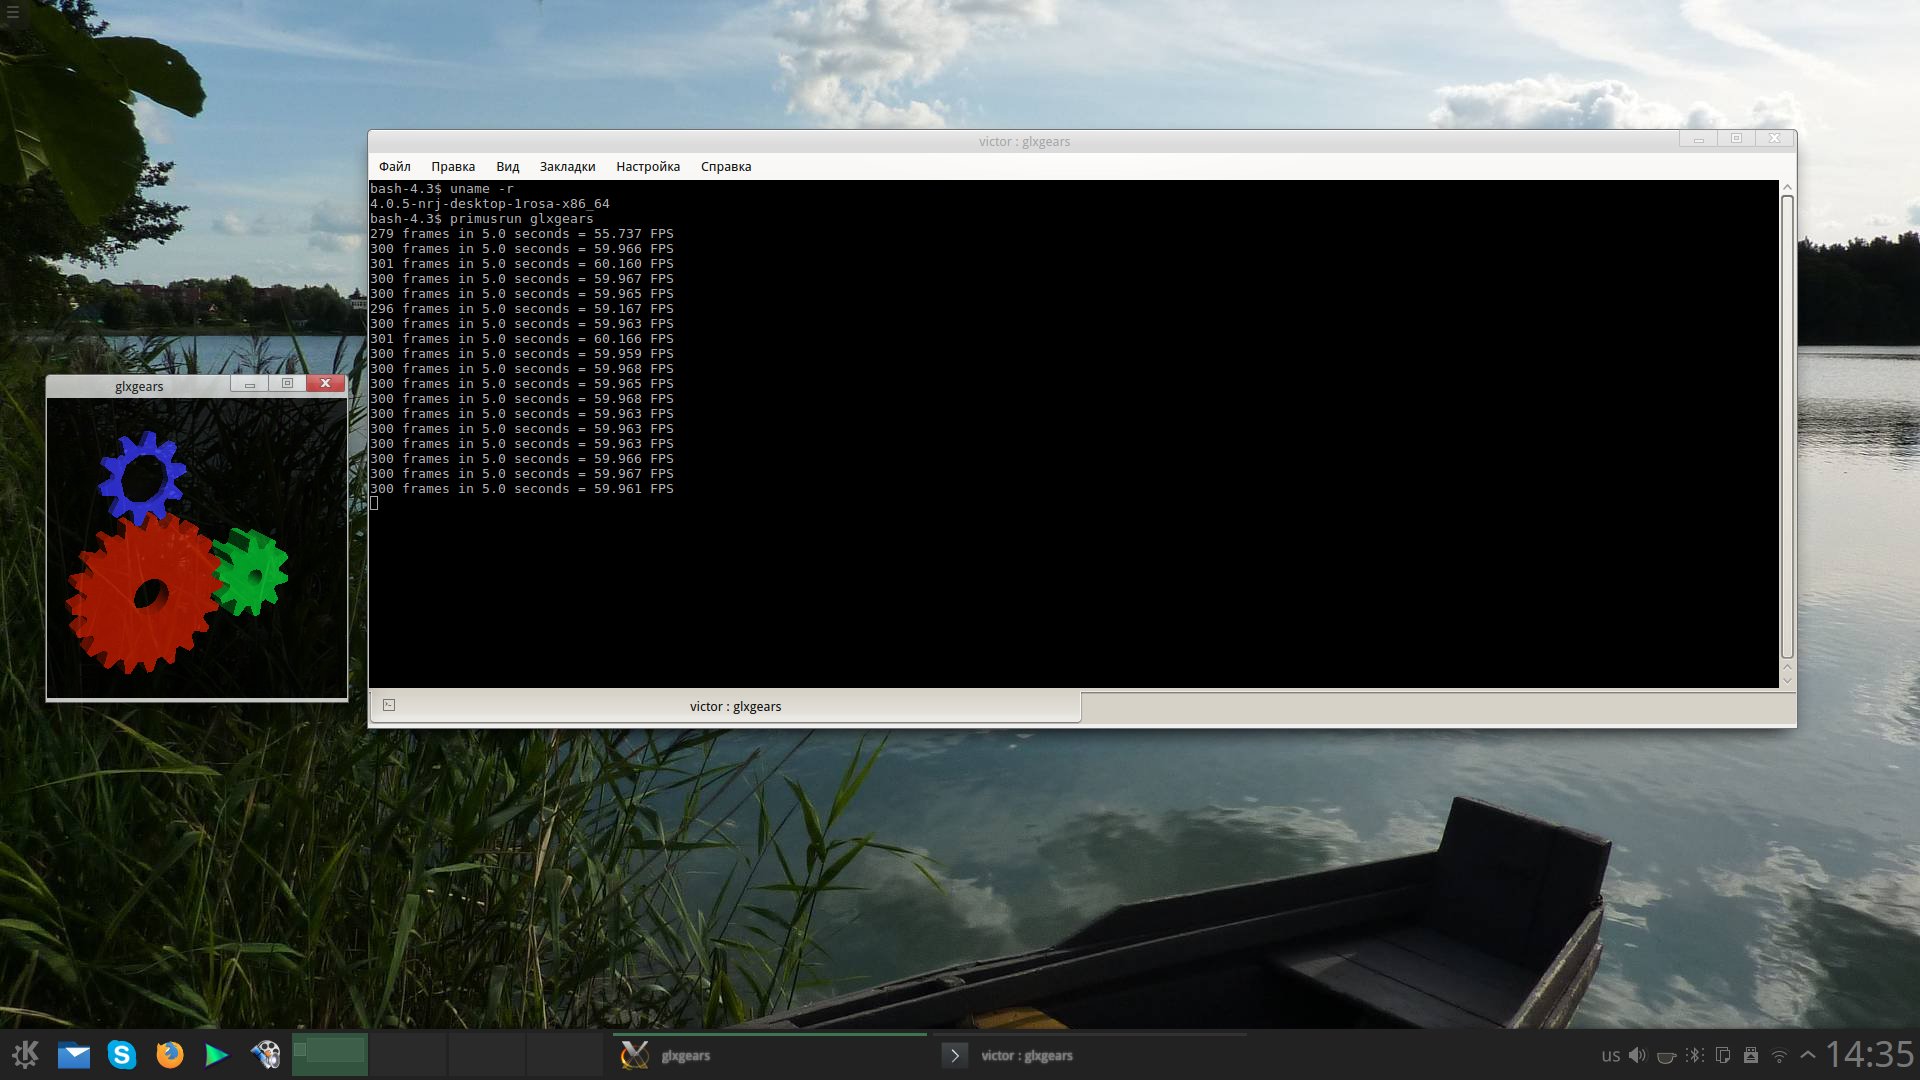Launch the mail client from the taskbar
This screenshot has width=1920, height=1080.
(73, 1054)
